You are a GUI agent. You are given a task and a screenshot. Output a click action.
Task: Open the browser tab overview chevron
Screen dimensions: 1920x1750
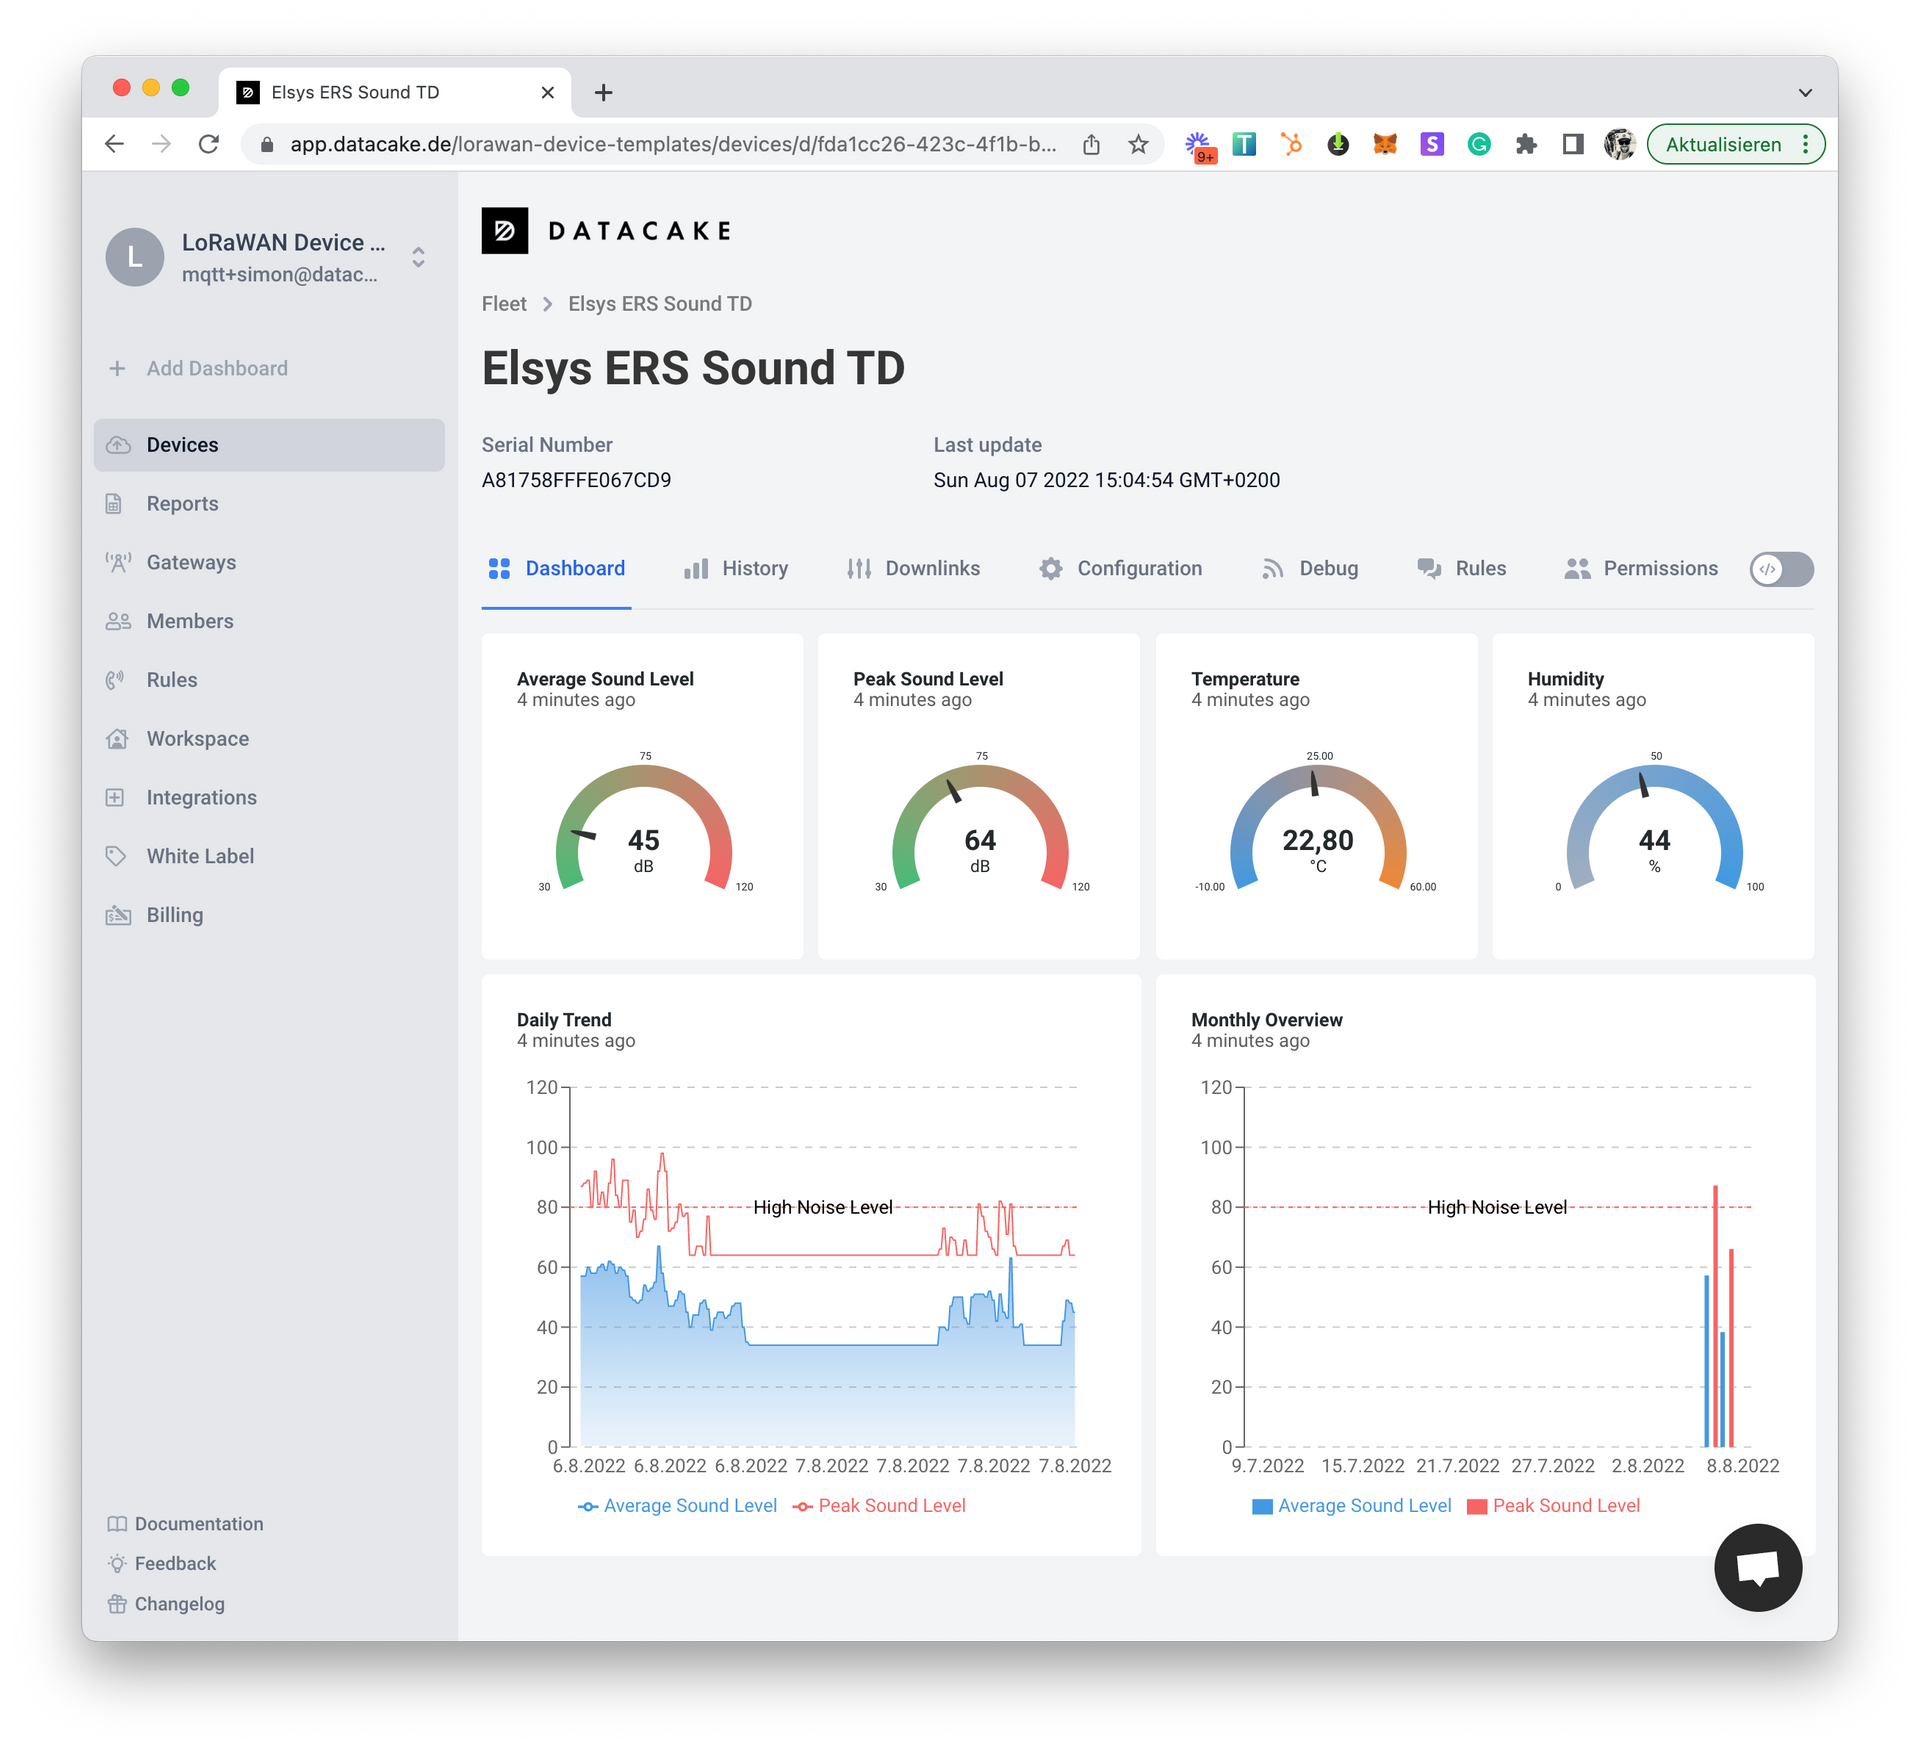[1805, 91]
